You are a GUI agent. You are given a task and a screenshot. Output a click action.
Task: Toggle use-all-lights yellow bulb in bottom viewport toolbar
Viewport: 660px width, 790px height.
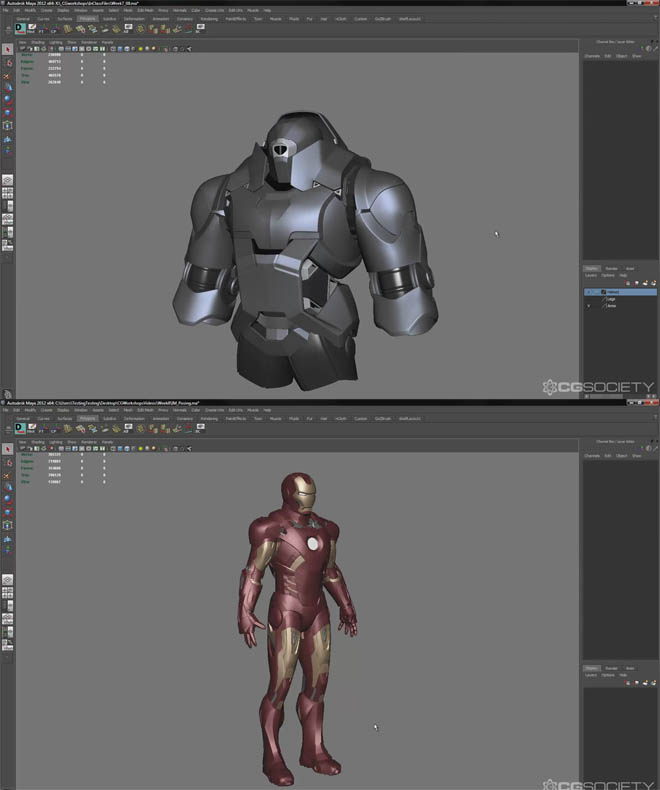(x=141, y=448)
